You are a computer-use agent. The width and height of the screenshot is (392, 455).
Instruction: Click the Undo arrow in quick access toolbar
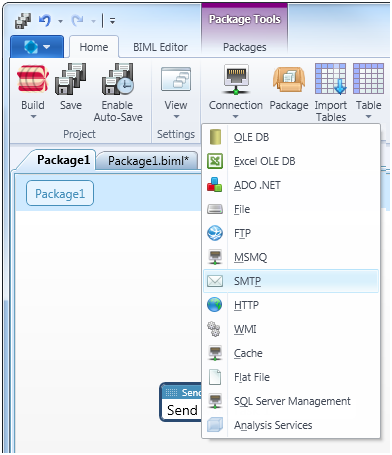(45, 21)
